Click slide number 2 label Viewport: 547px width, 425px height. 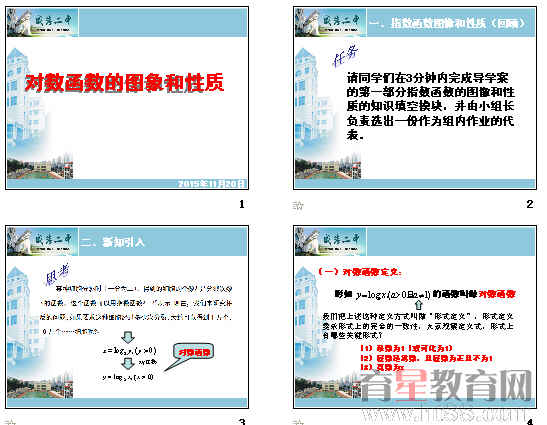pyautogui.click(x=530, y=204)
